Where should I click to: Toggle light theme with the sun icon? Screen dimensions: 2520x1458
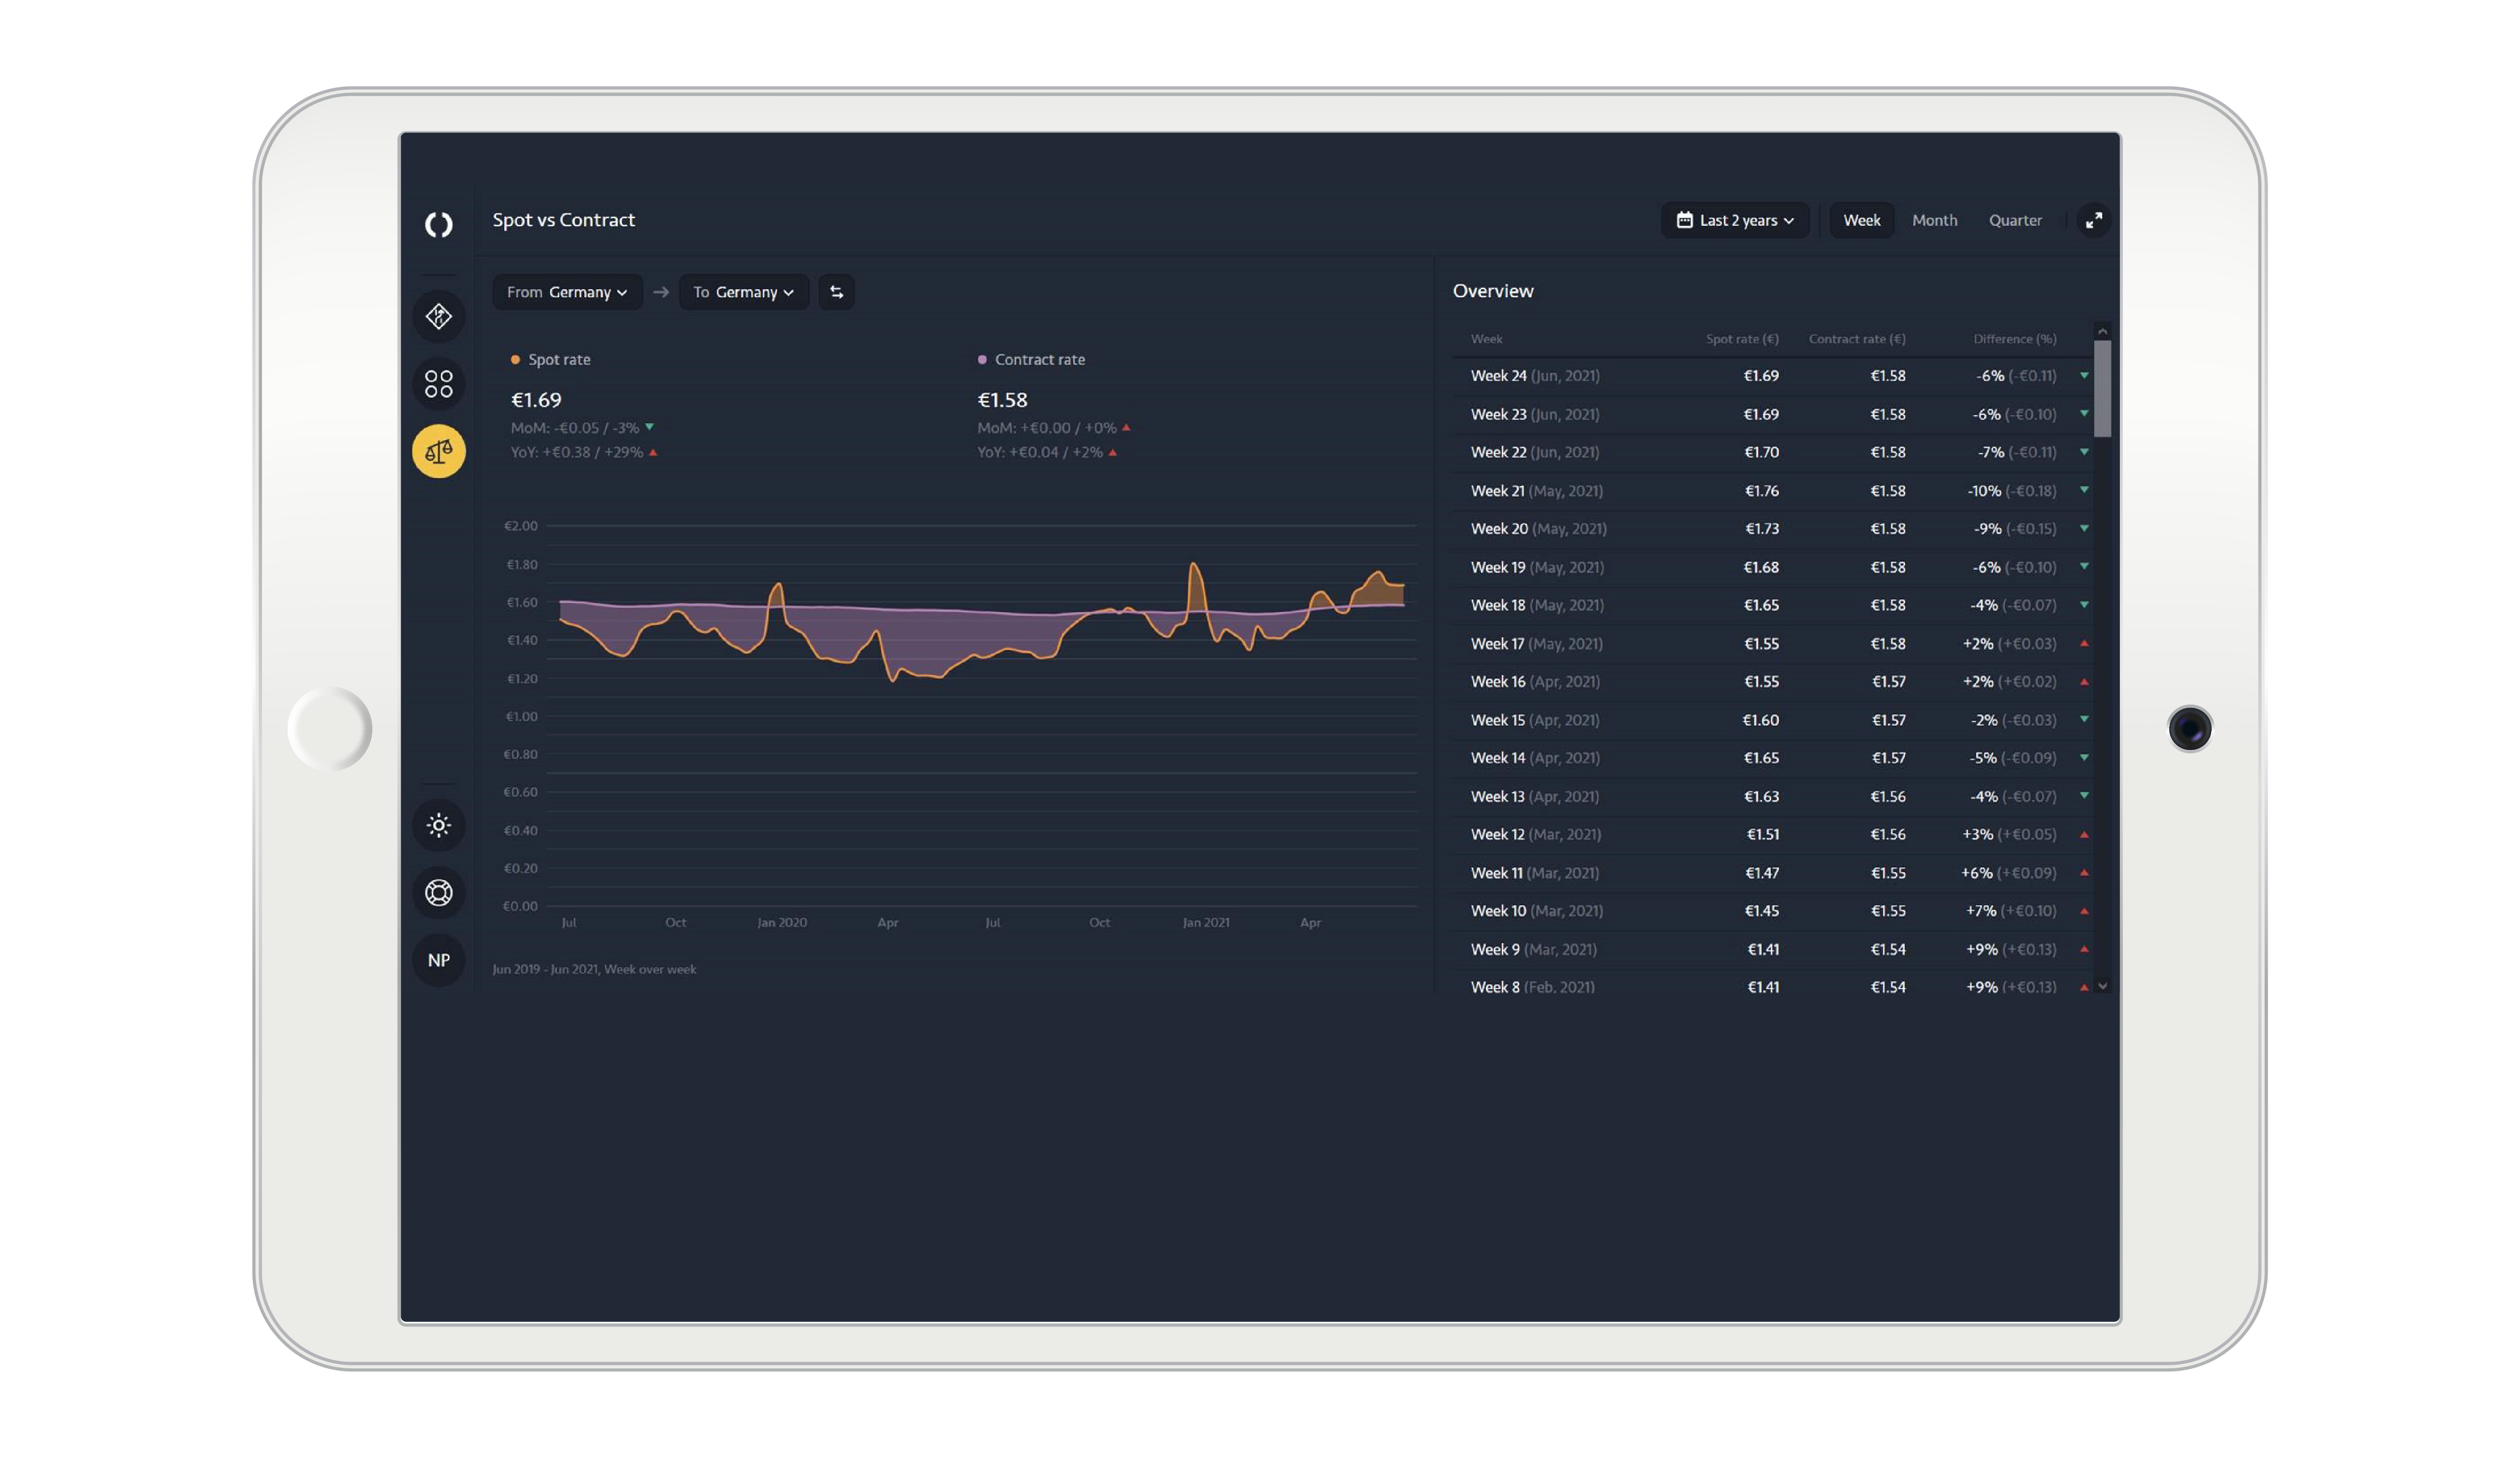pos(438,825)
